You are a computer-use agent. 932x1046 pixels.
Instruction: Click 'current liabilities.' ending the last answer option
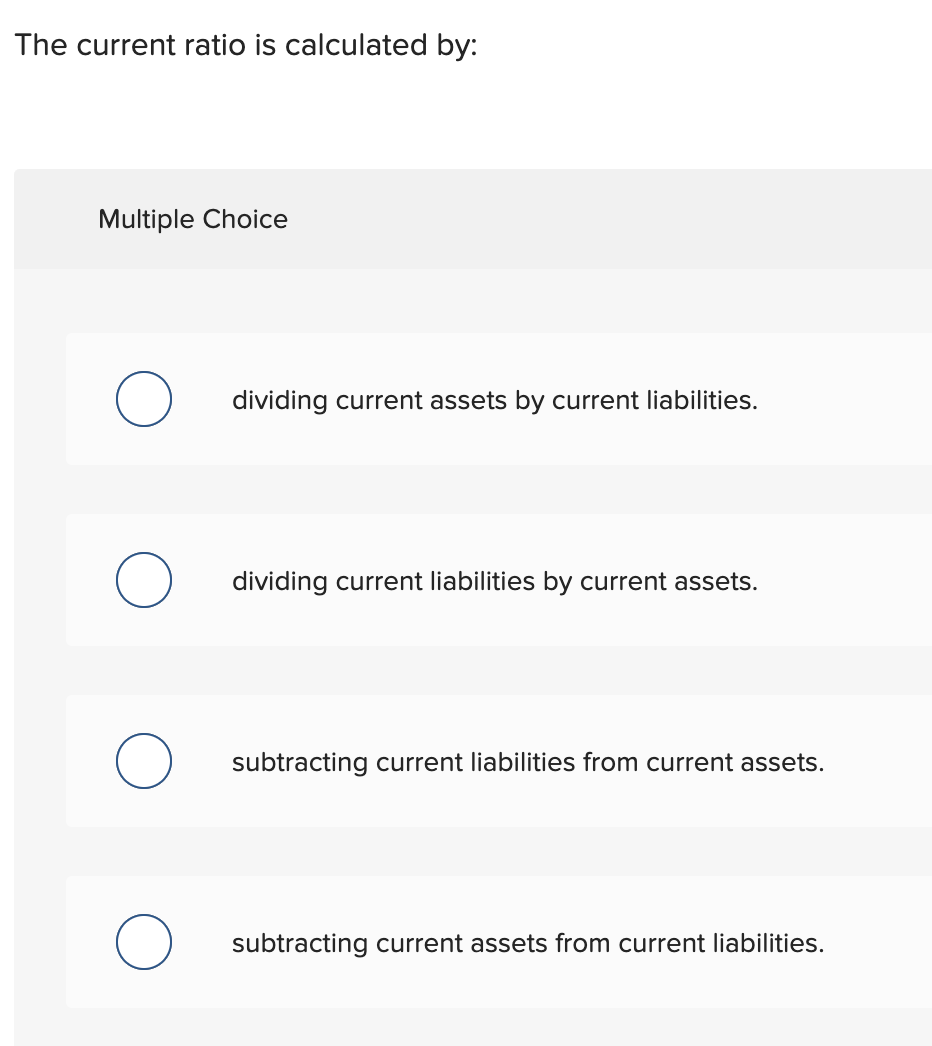tap(722, 944)
